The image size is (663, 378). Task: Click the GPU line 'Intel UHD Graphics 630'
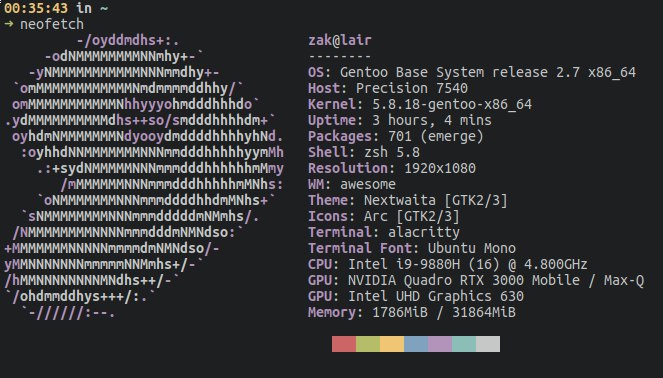tap(416, 296)
